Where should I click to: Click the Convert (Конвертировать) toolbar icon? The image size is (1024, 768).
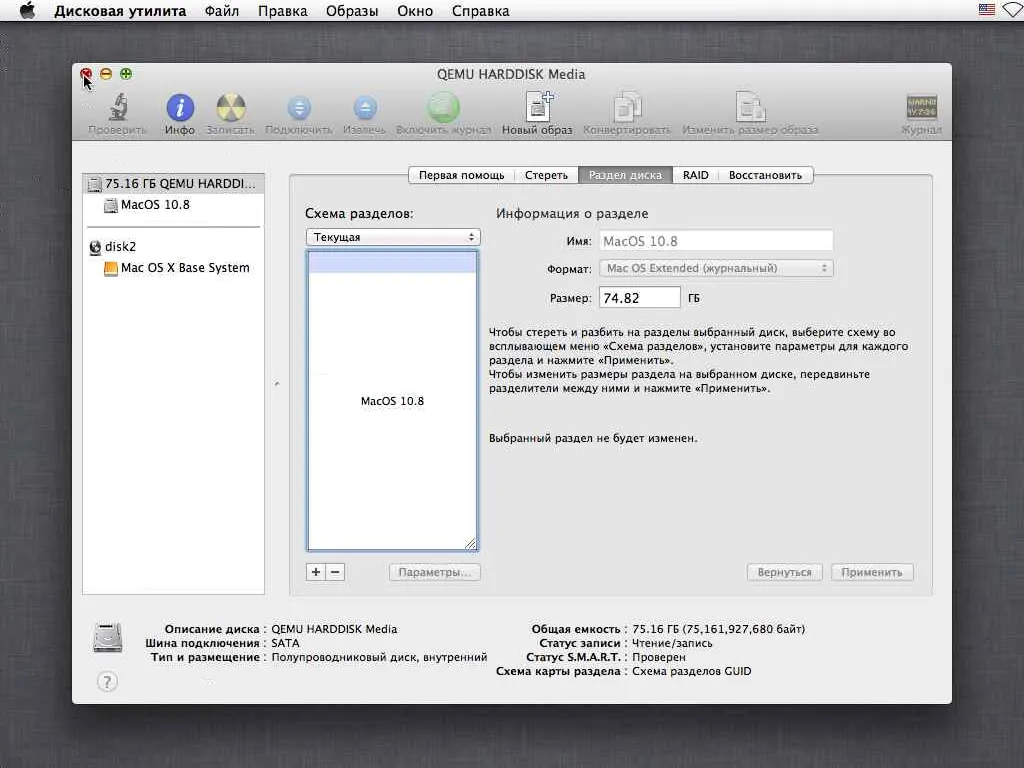point(627,107)
